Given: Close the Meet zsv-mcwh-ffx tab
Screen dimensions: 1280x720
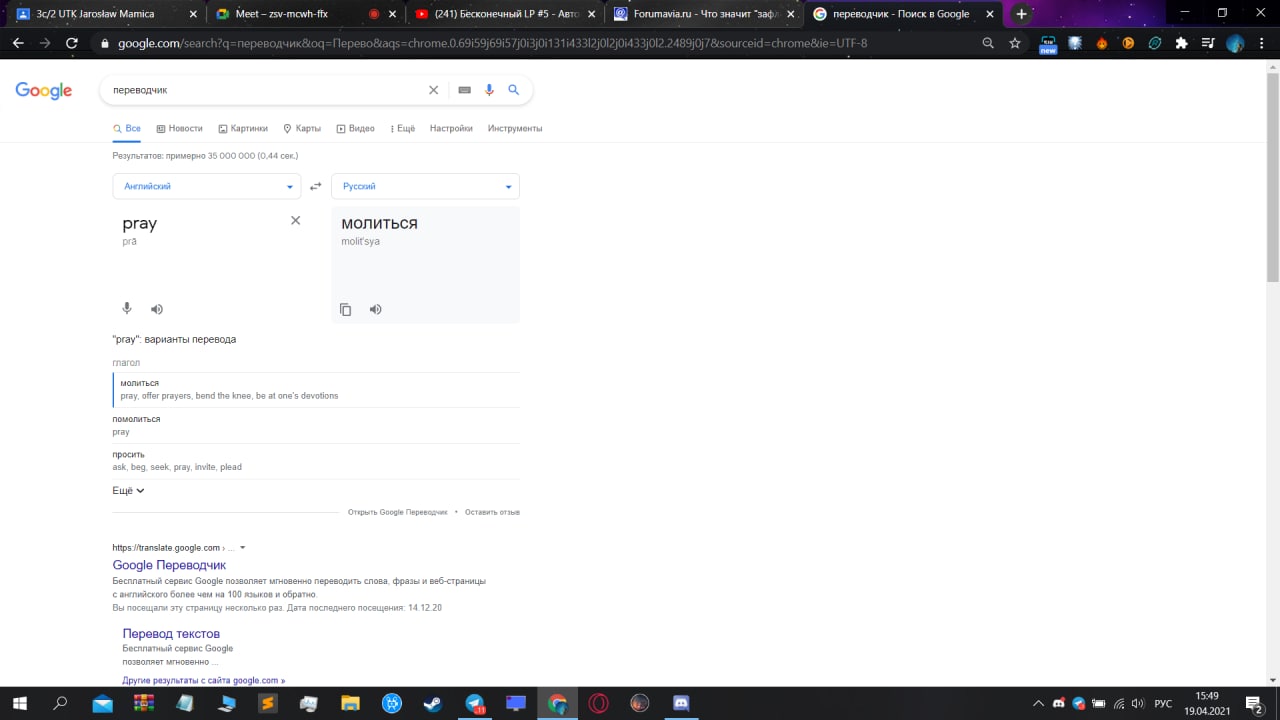Looking at the screenshot, I should (392, 14).
